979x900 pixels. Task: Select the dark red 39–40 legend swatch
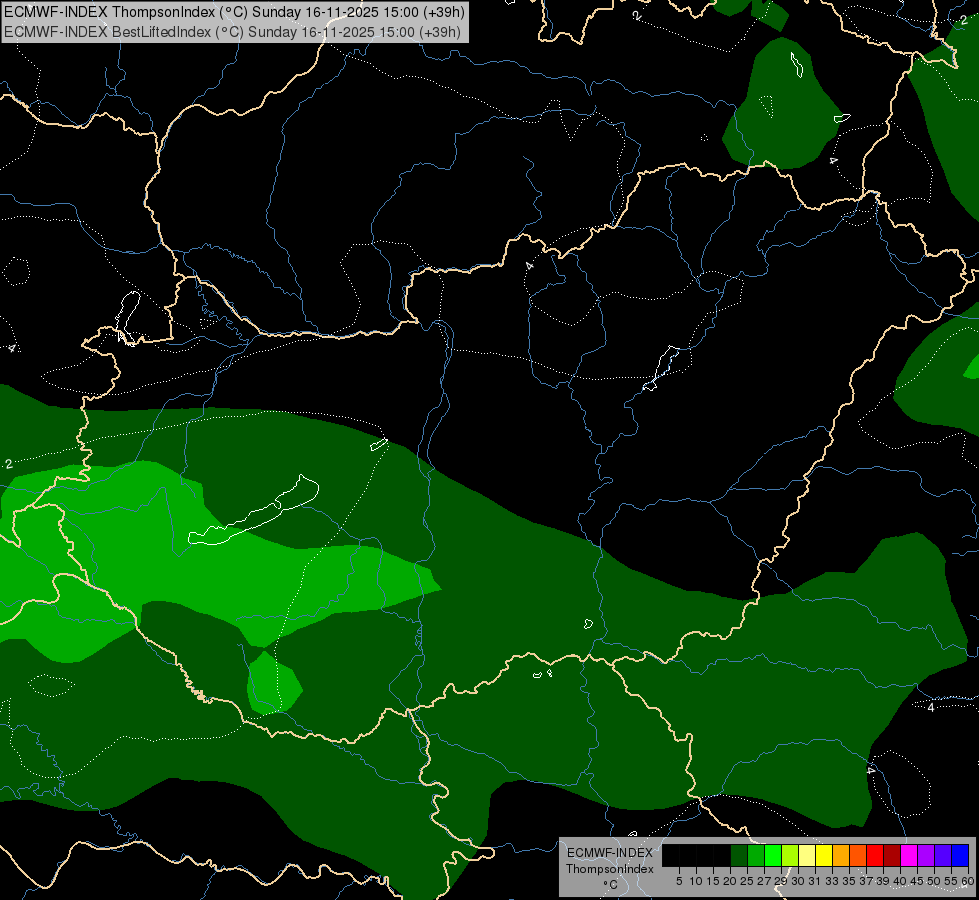(892, 855)
